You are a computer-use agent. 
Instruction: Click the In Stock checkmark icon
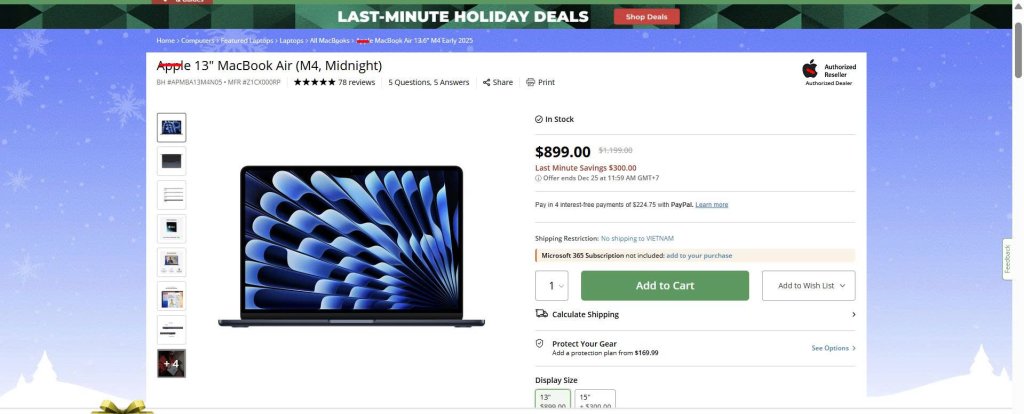click(539, 119)
